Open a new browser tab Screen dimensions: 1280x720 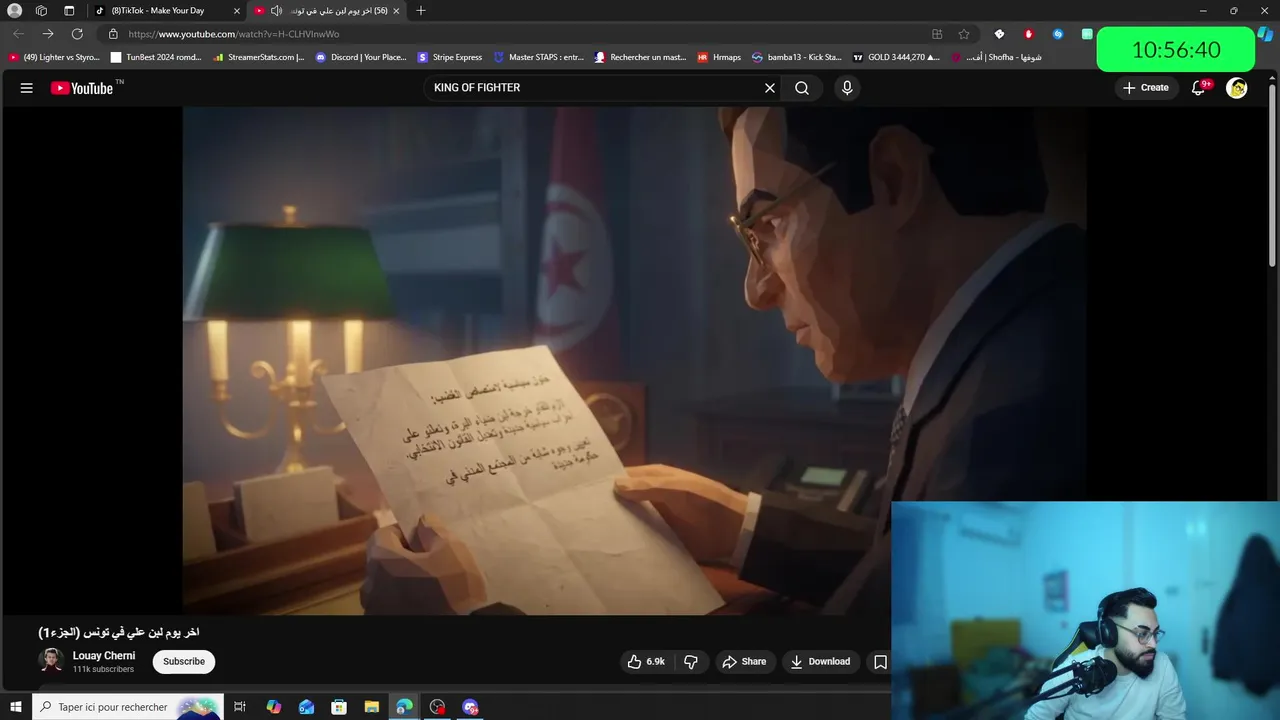[421, 11]
